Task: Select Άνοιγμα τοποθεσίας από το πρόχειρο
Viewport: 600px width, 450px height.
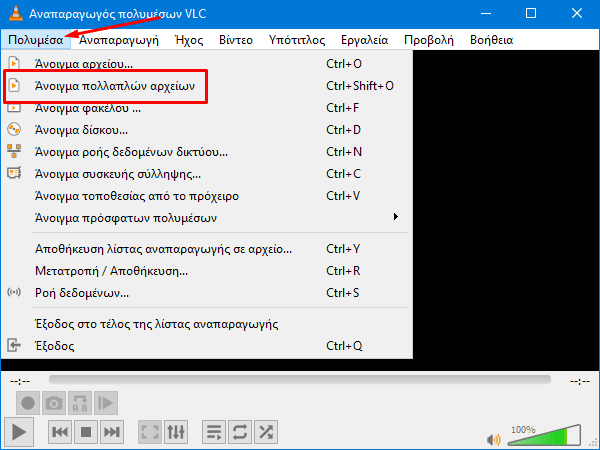Action: 207,196
